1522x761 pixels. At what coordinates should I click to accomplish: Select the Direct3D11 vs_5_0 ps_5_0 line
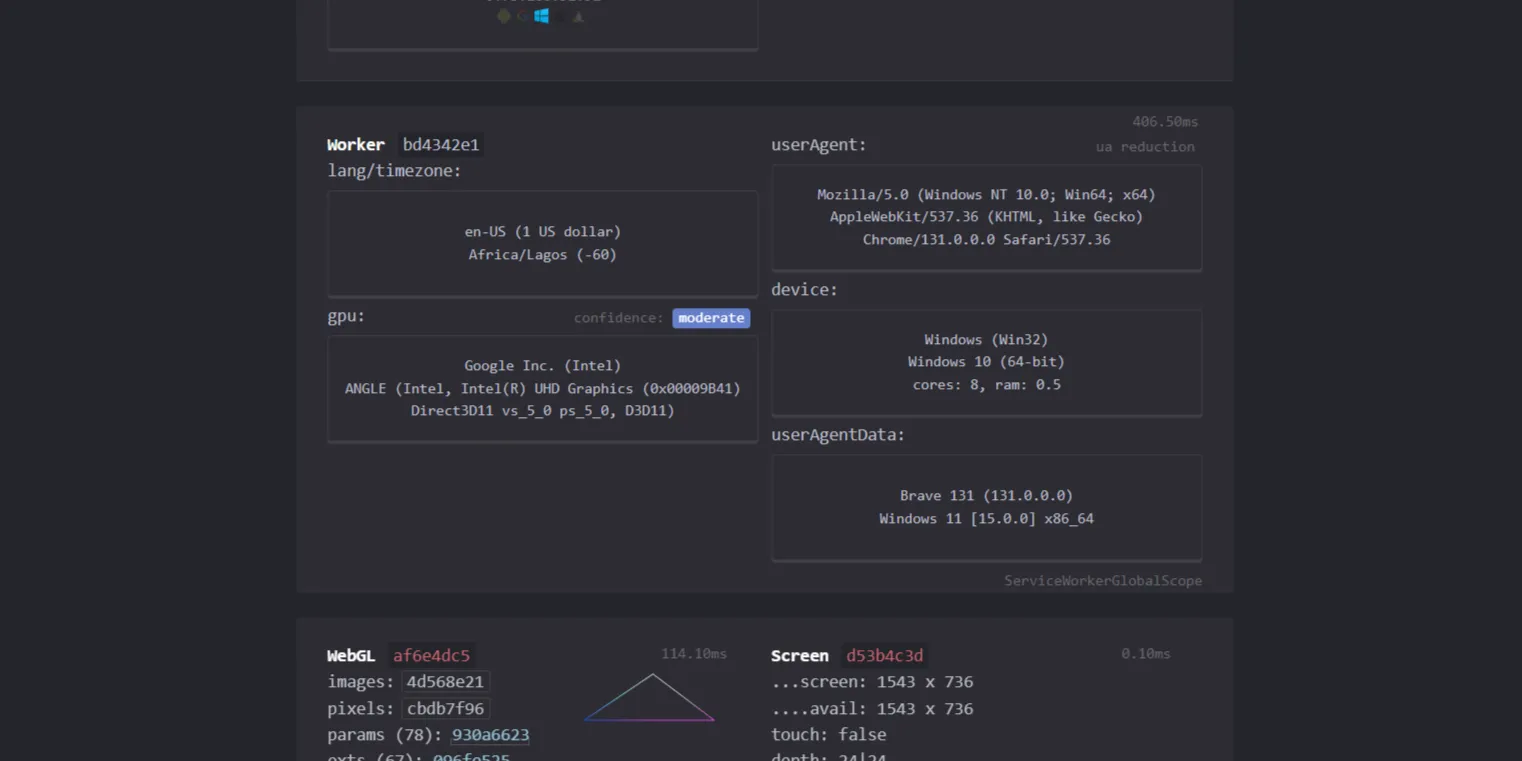543,411
